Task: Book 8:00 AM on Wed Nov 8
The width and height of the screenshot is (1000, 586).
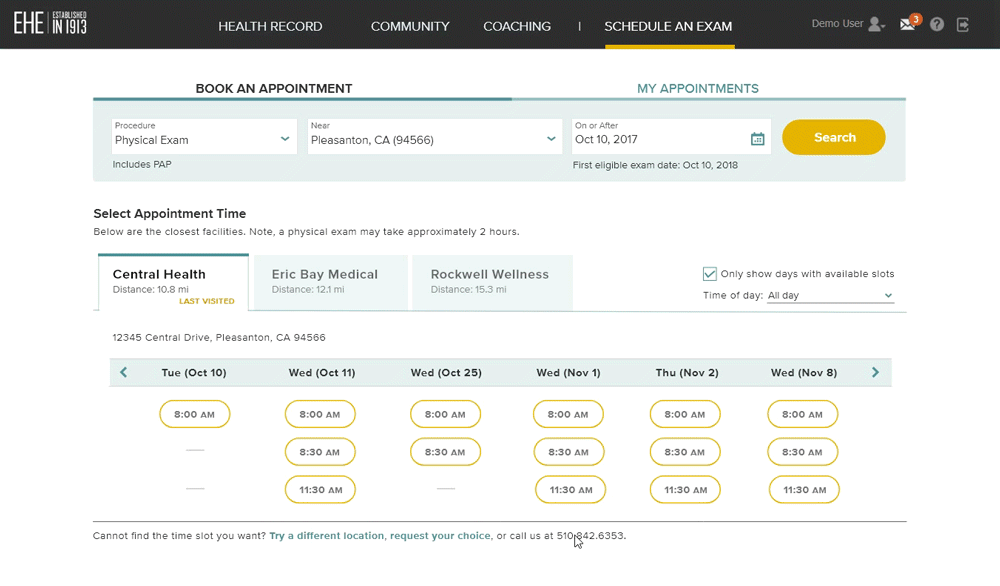Action: tap(802, 414)
